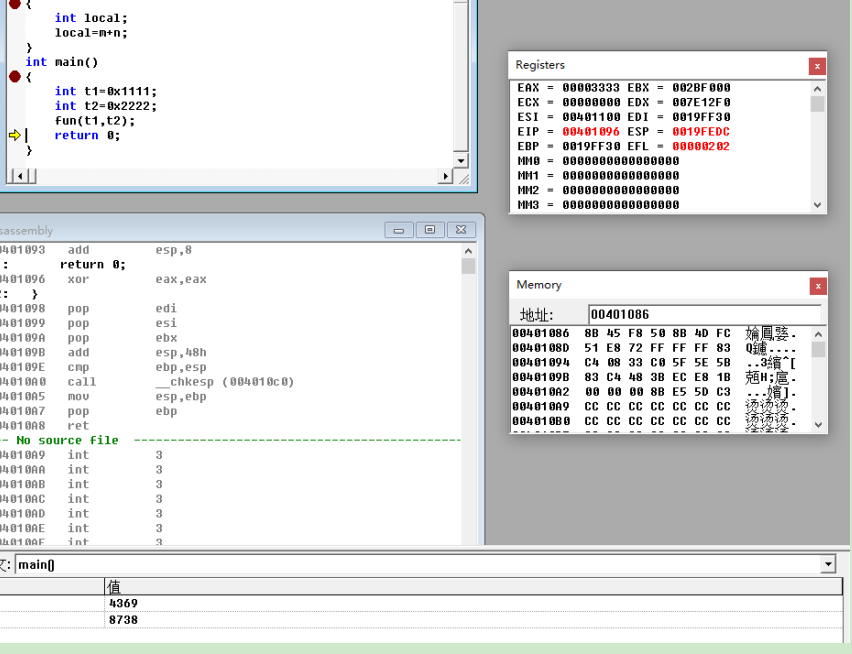852x654 pixels.
Task: Minimize the Disassembly window
Action: (399, 230)
